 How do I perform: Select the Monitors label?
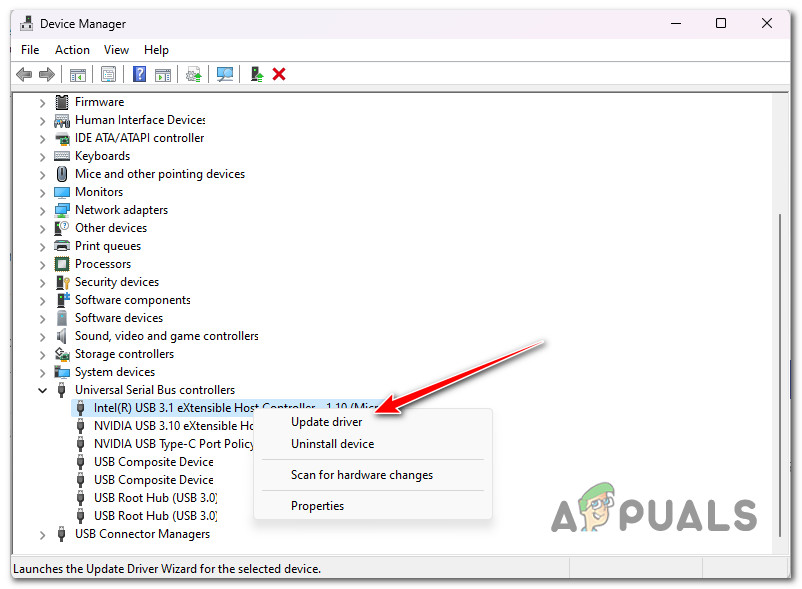99,192
